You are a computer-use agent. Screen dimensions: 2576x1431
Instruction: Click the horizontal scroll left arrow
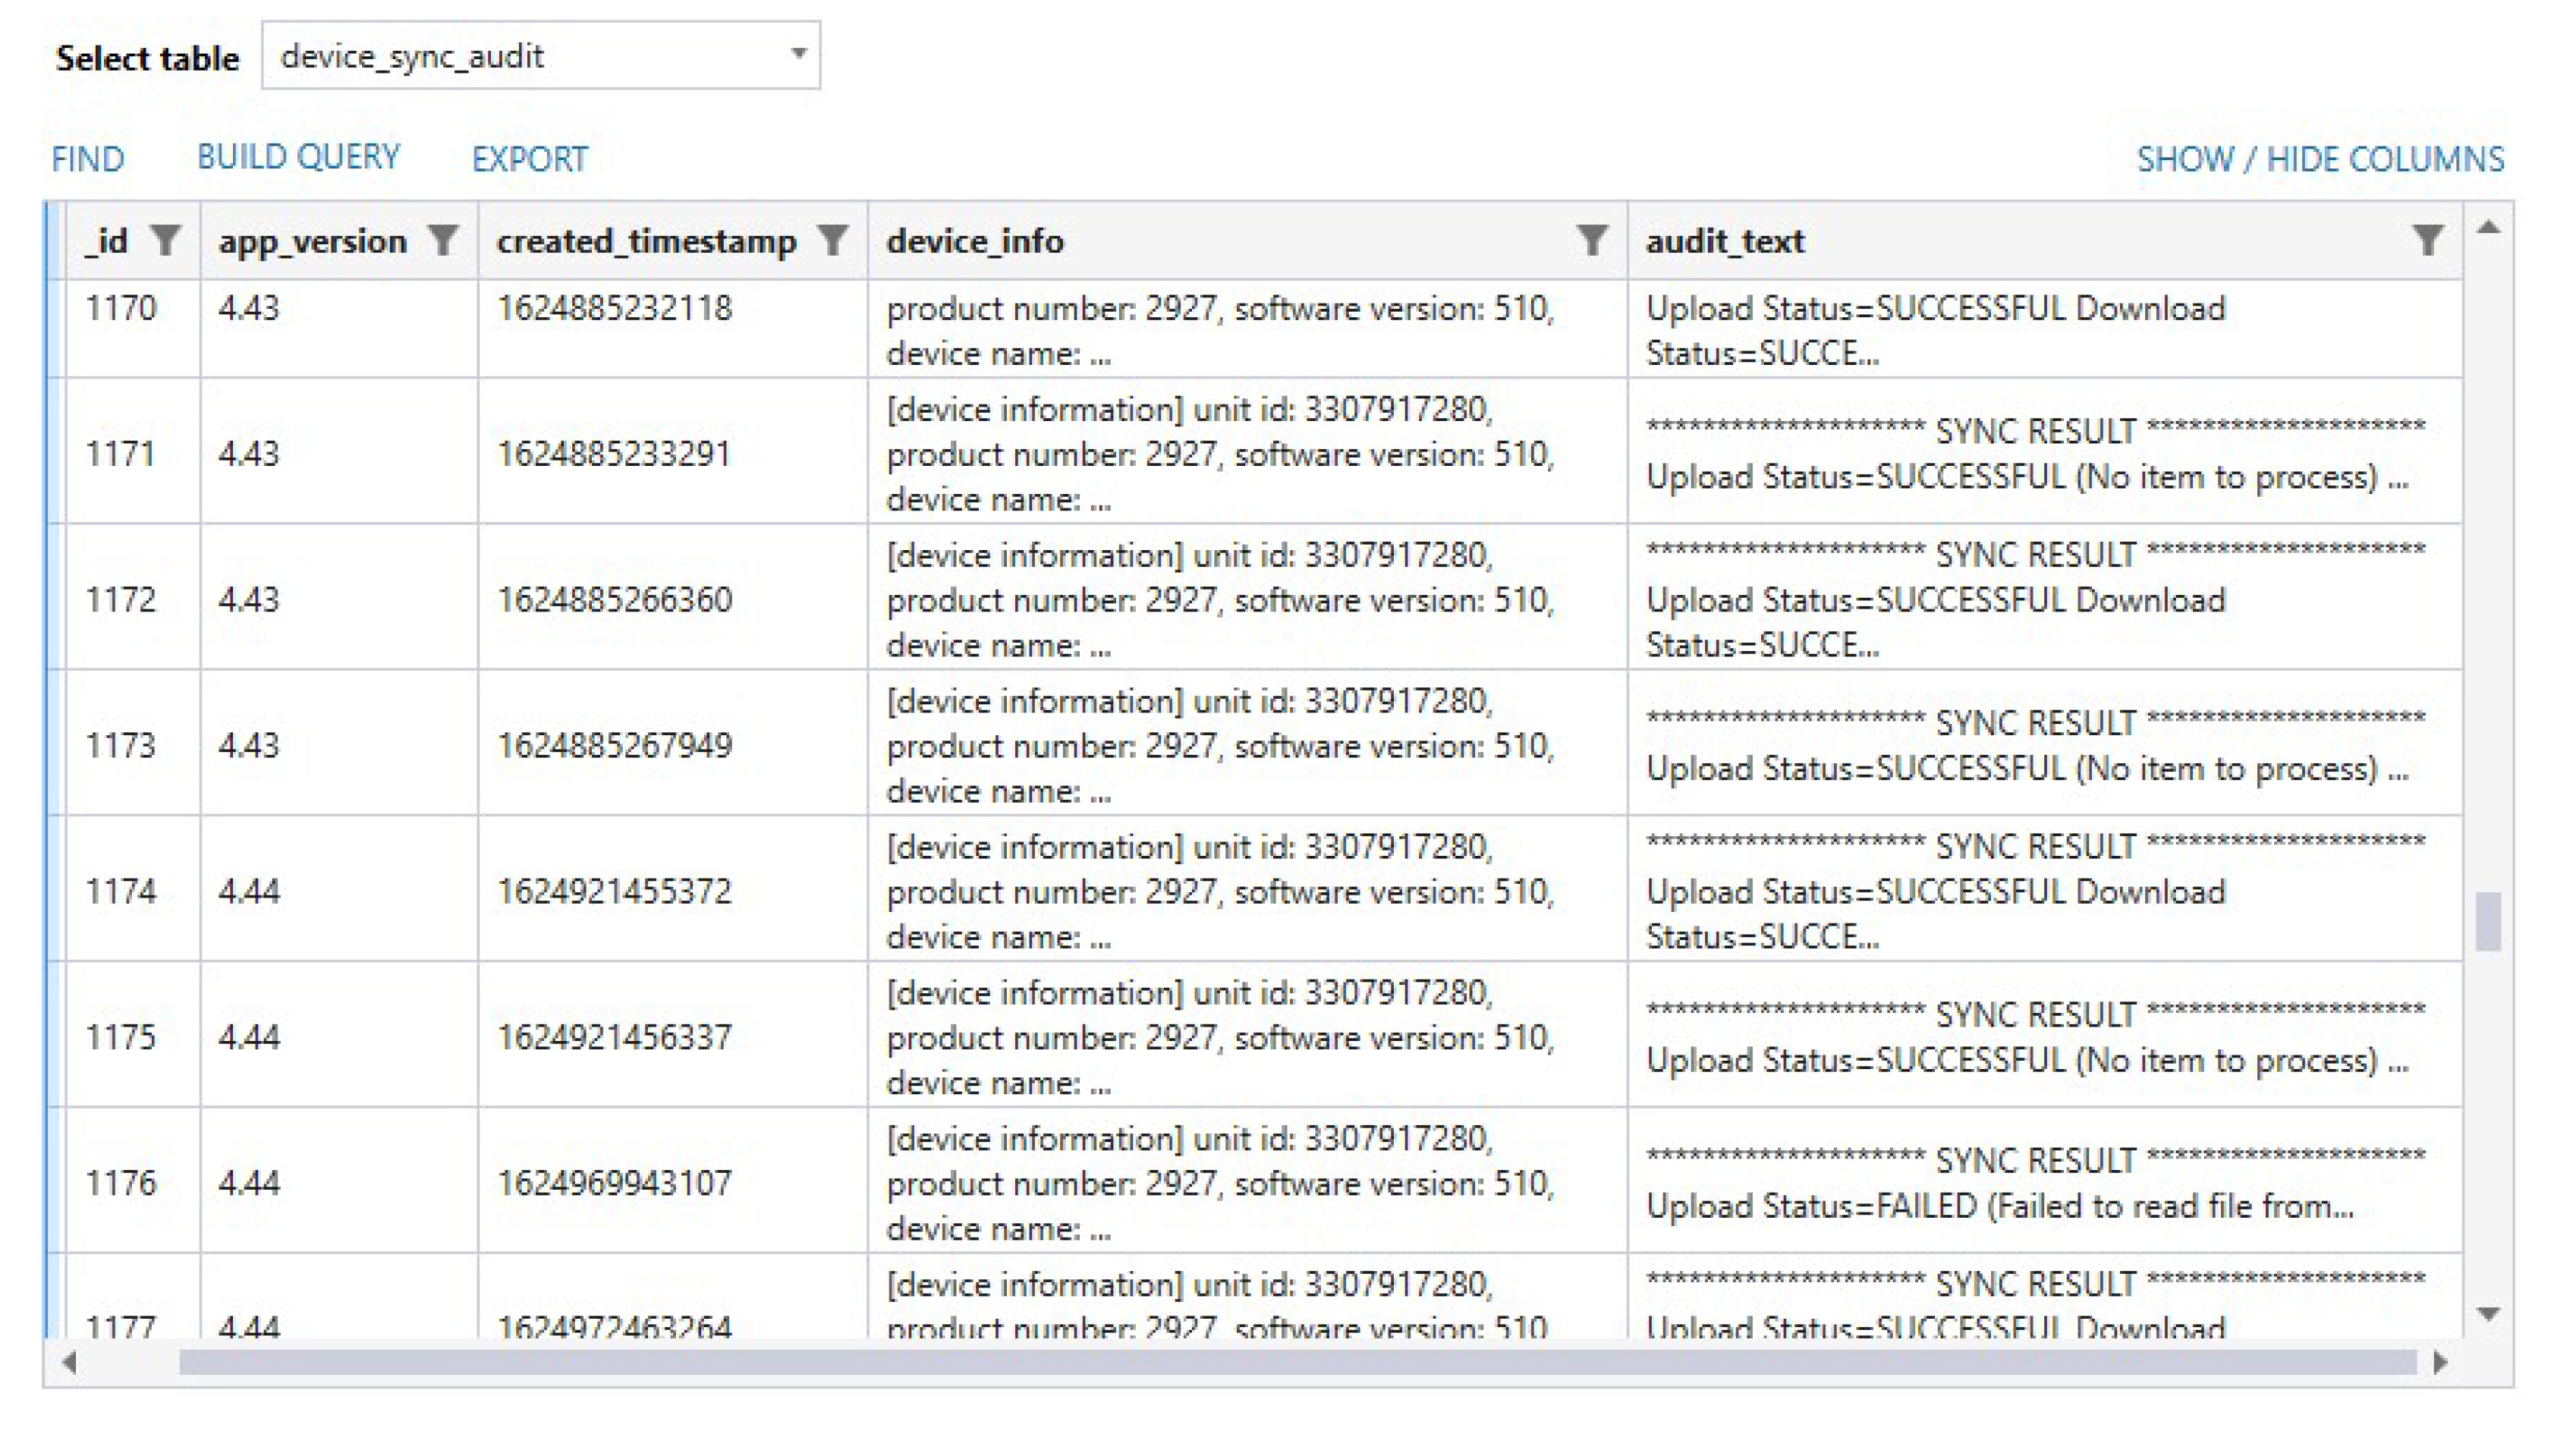pos(69,1361)
